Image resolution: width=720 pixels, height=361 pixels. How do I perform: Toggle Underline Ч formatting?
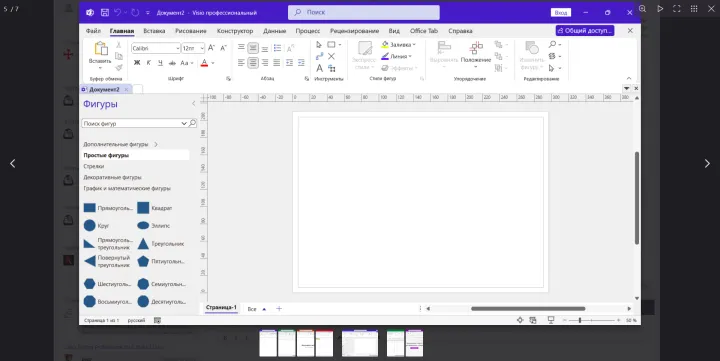pyautogui.click(x=160, y=63)
